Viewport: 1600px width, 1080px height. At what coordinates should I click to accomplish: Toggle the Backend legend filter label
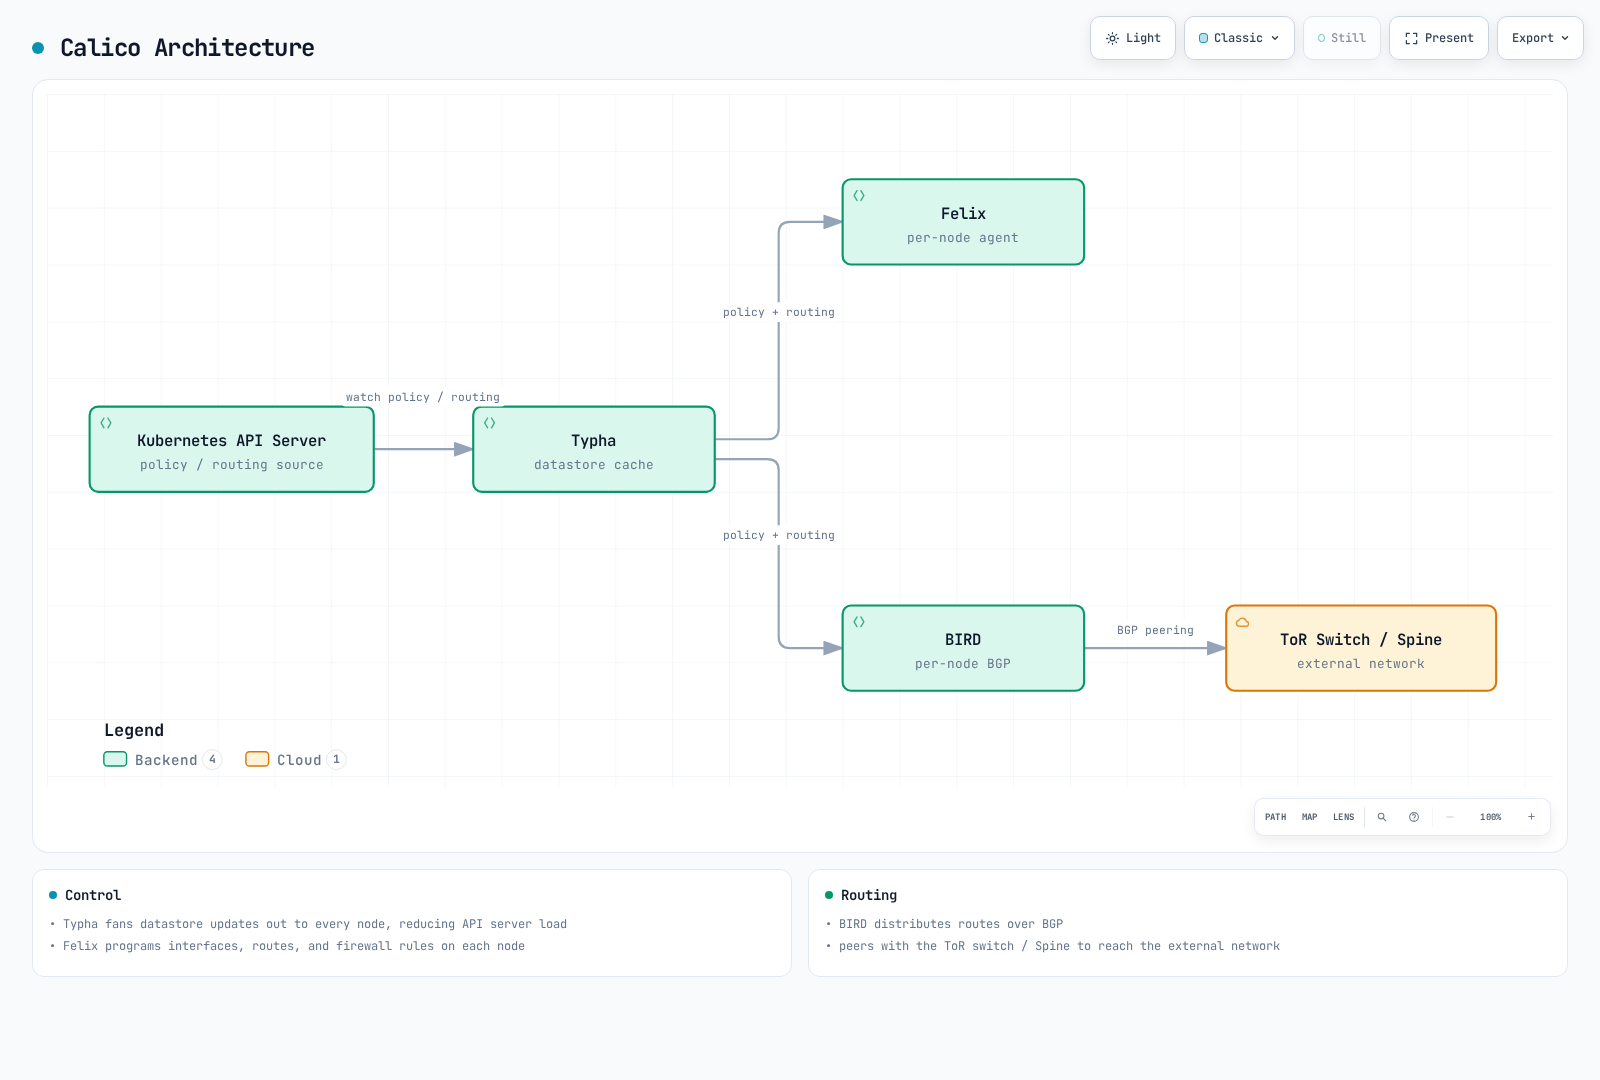coord(166,760)
